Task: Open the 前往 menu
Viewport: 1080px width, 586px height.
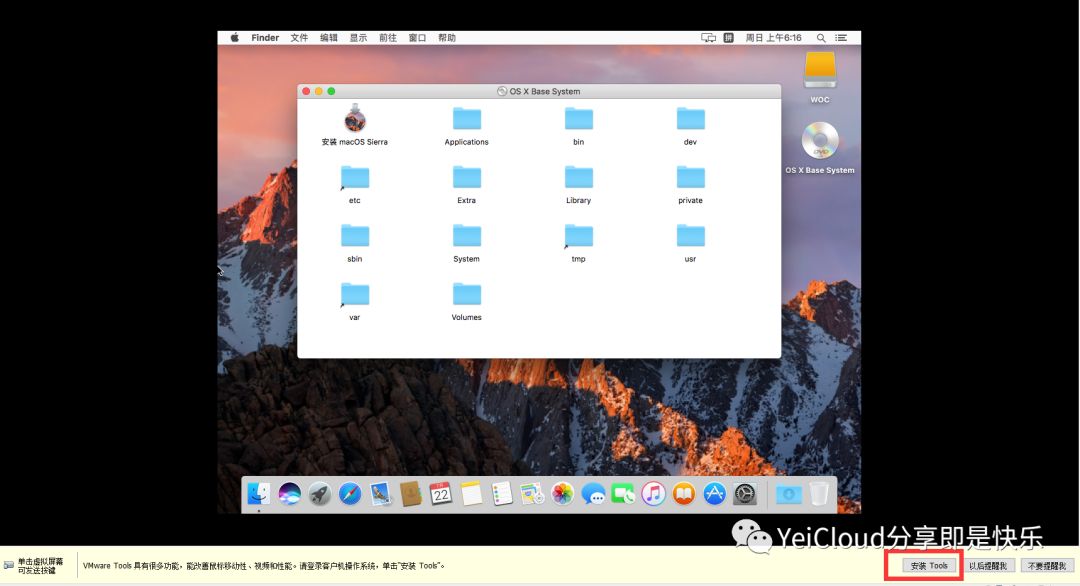Action: [x=388, y=38]
